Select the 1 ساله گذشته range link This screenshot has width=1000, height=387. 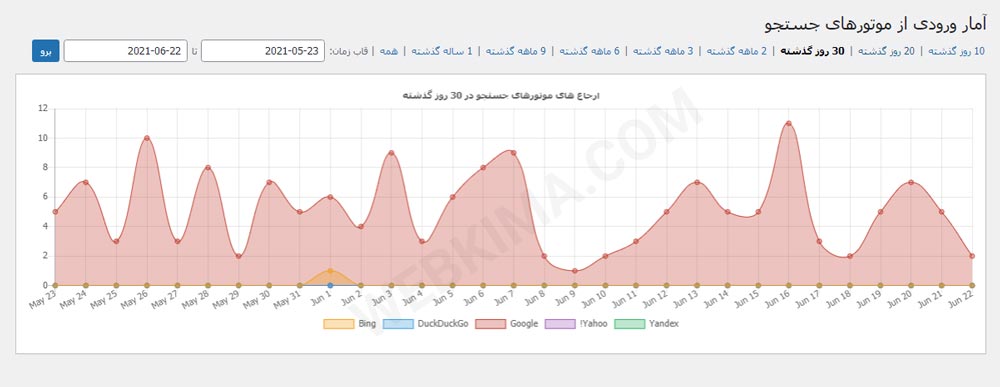[x=442, y=51]
